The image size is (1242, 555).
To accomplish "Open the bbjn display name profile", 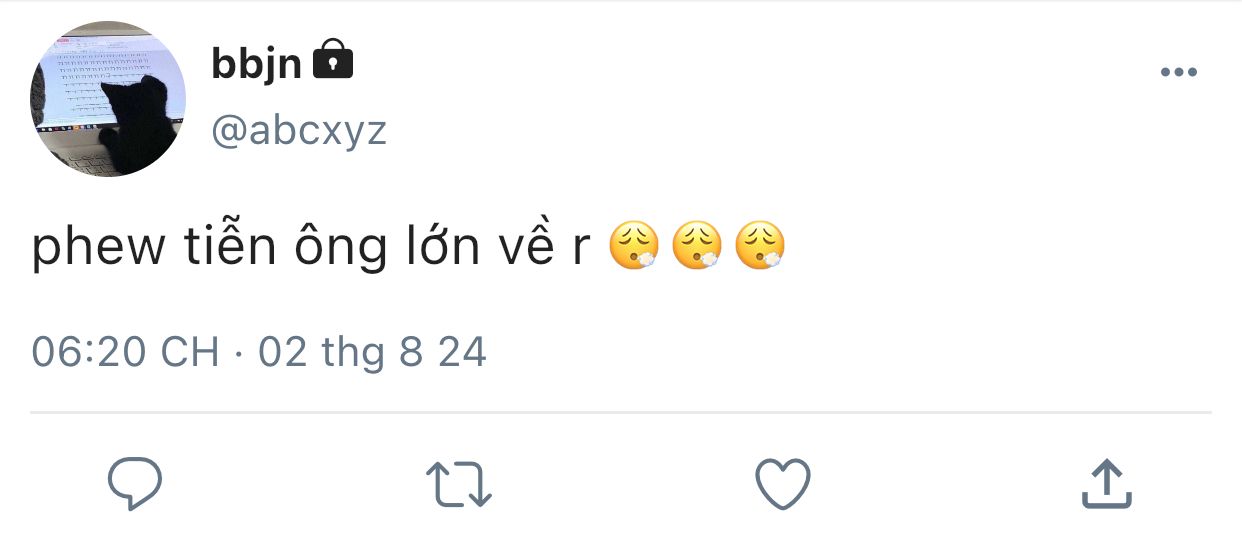I will 256,64.
